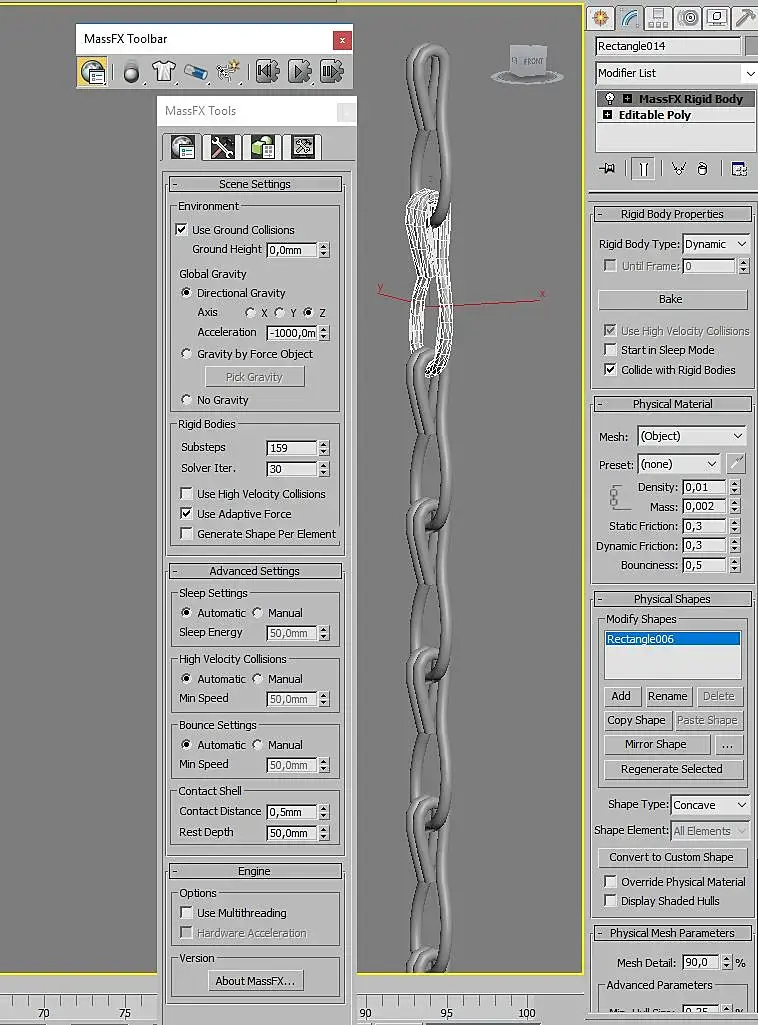Select the No Gravity option
This screenshot has width=758, height=1025.
coord(186,399)
